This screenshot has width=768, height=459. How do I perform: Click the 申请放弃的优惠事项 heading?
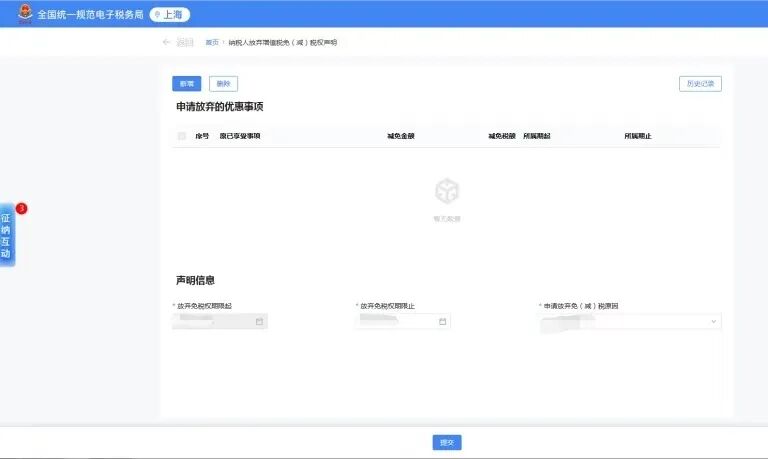pyautogui.click(x=219, y=107)
